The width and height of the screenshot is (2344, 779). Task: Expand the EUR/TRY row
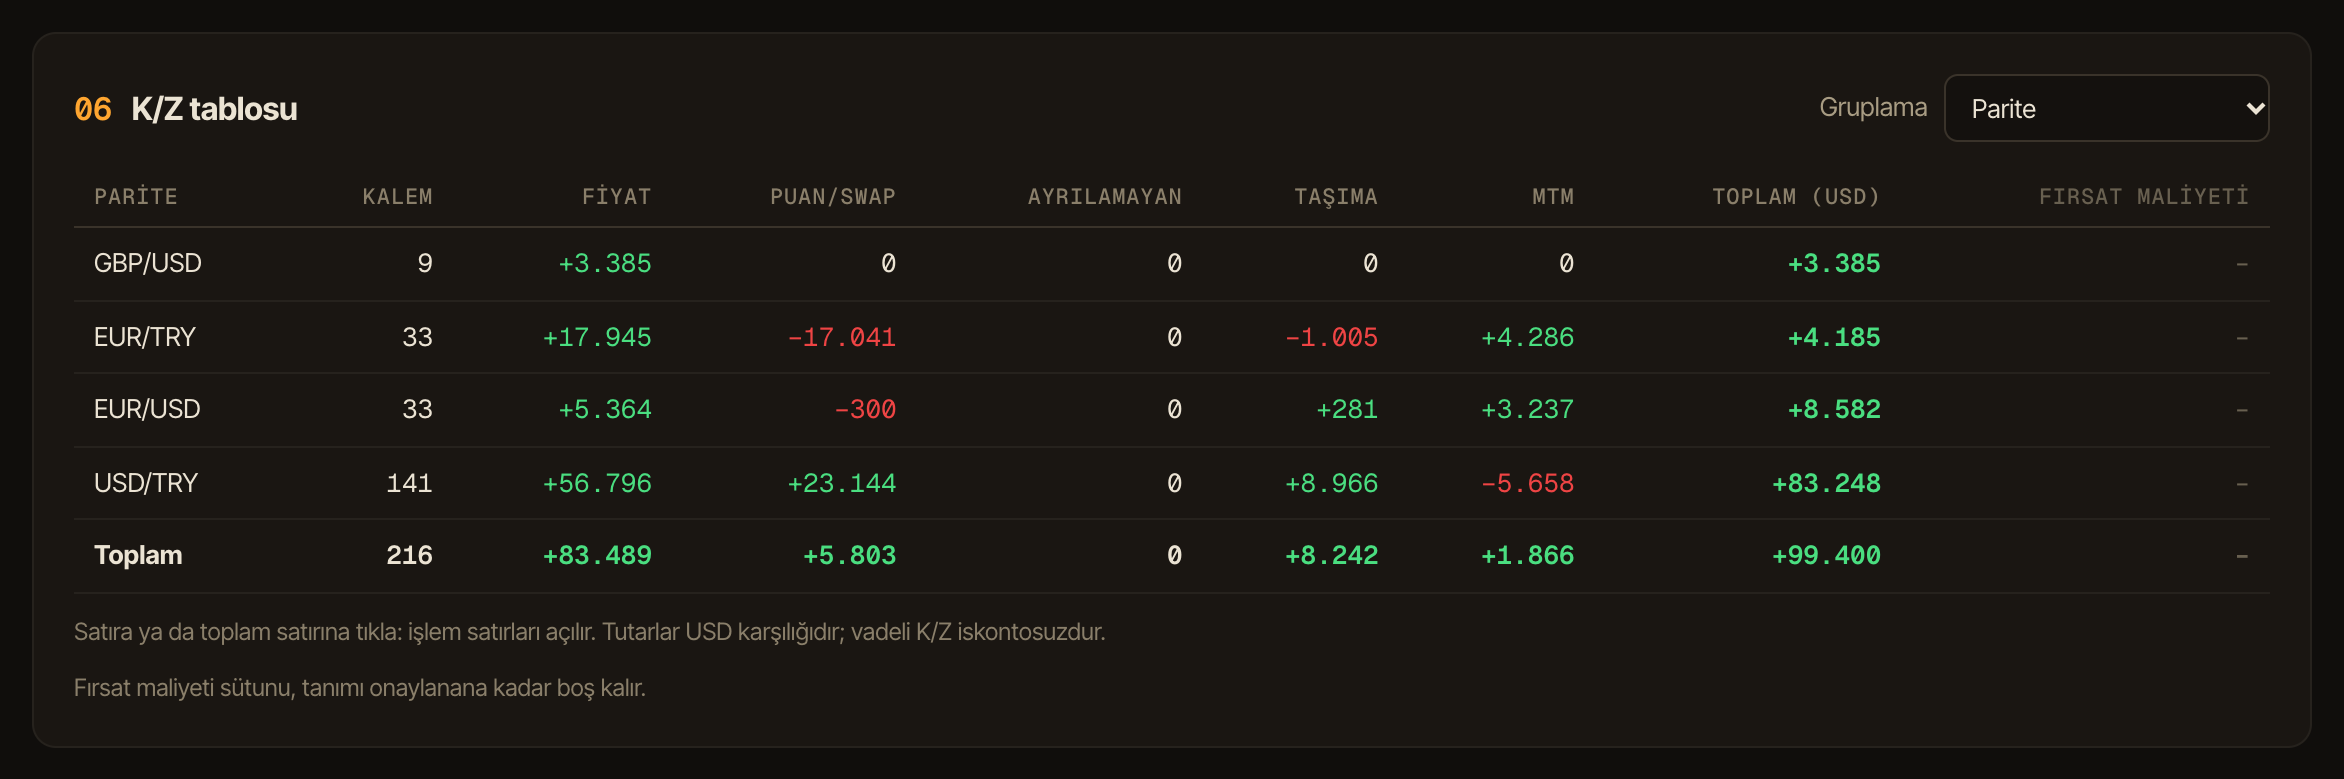[x=1171, y=337]
